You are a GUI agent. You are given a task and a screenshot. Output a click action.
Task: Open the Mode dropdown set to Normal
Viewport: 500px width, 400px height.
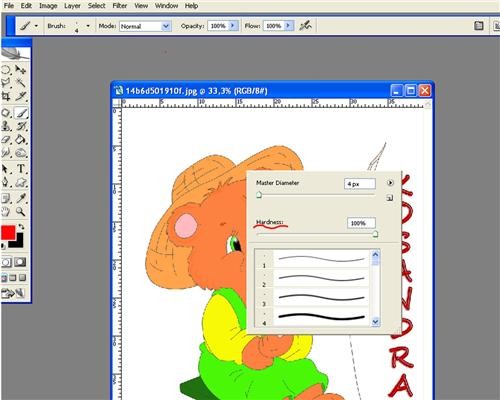click(x=145, y=26)
